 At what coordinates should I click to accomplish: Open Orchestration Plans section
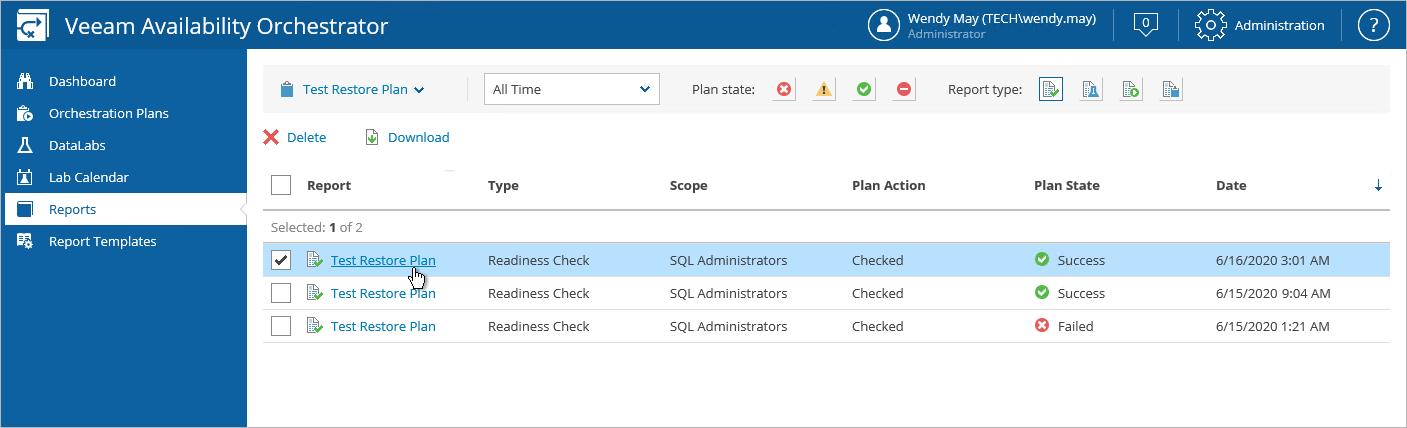[x=109, y=113]
